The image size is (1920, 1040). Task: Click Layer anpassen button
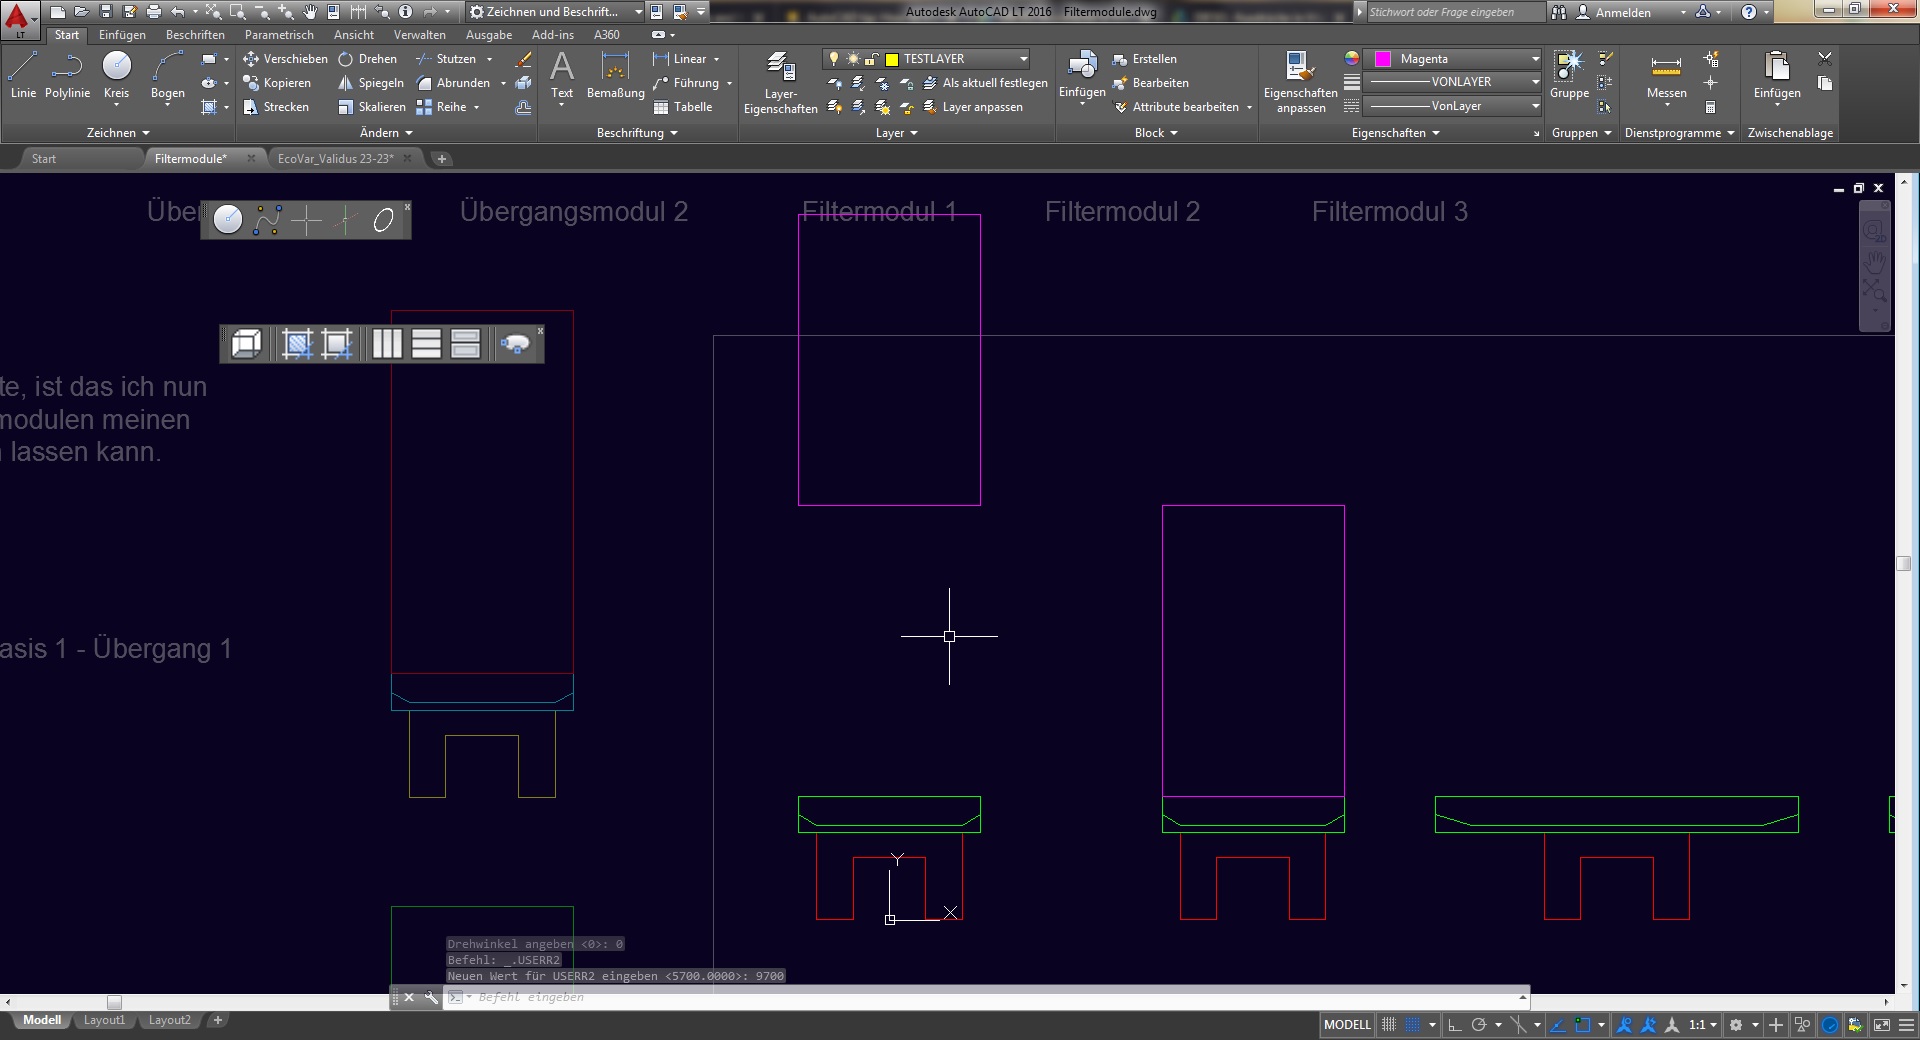click(x=973, y=107)
